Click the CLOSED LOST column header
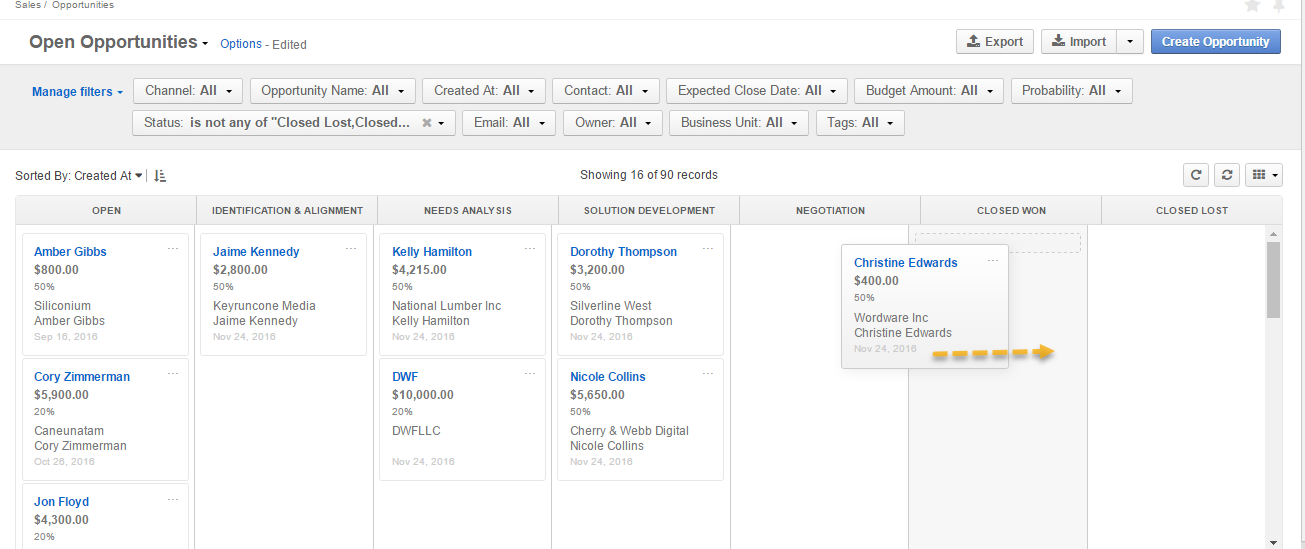This screenshot has width=1305, height=549. click(x=1192, y=210)
